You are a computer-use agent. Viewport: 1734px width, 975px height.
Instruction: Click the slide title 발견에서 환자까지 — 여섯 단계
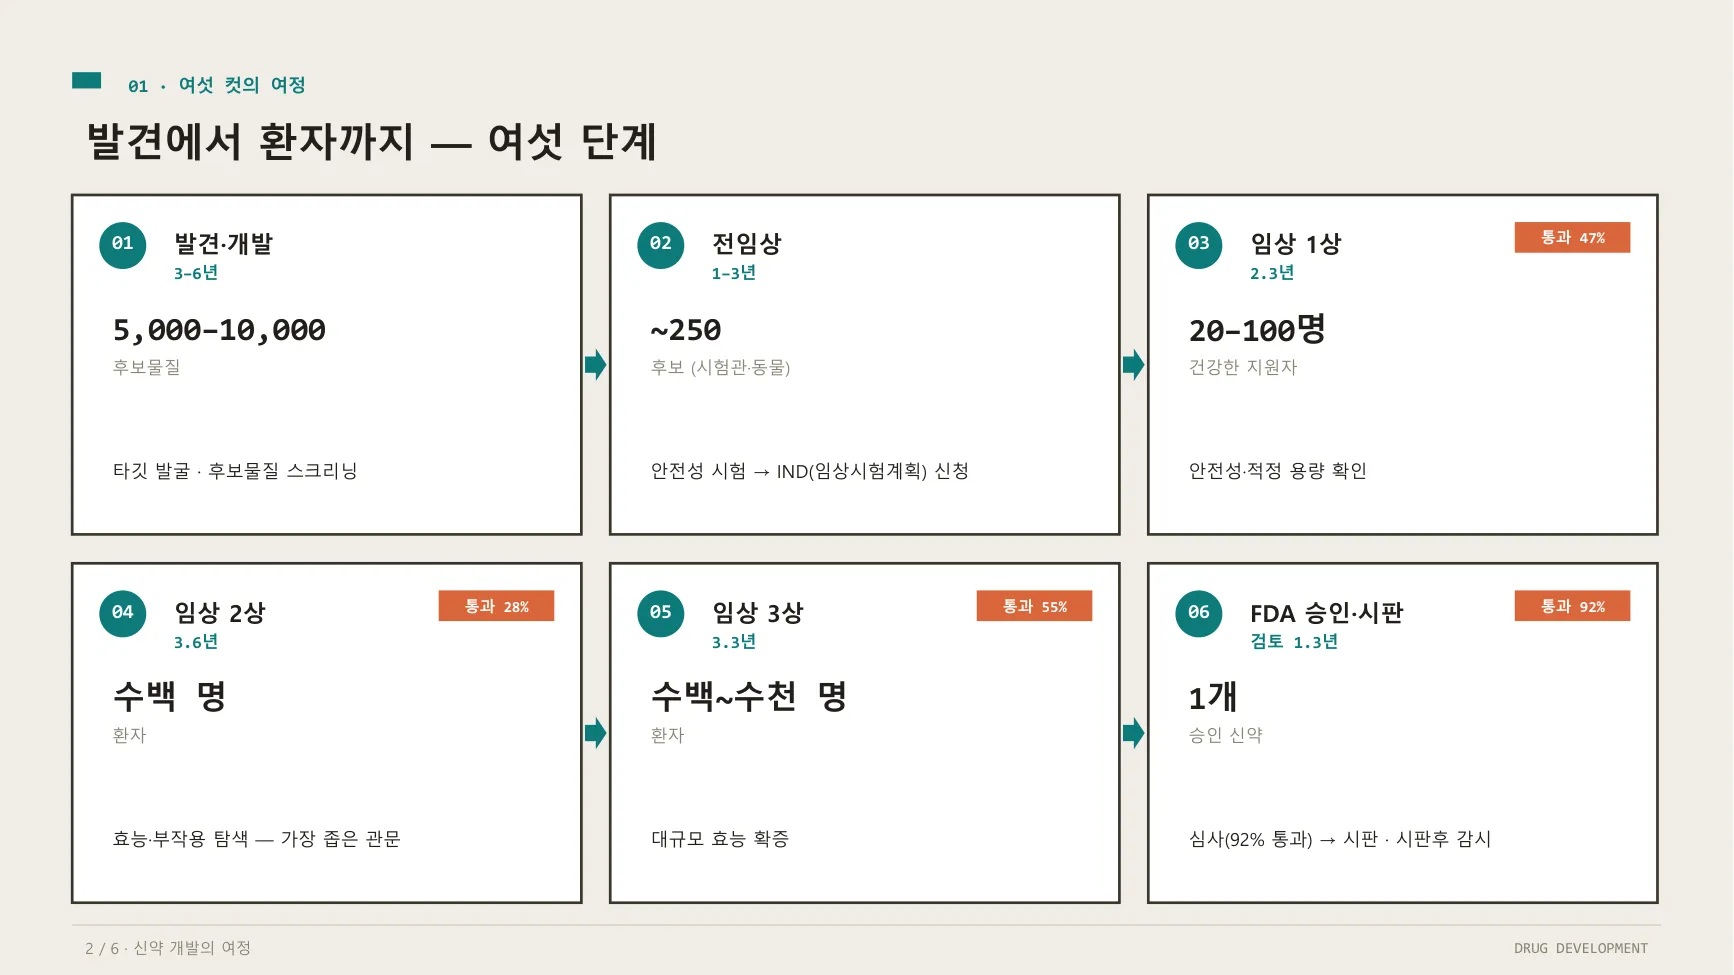[371, 141]
